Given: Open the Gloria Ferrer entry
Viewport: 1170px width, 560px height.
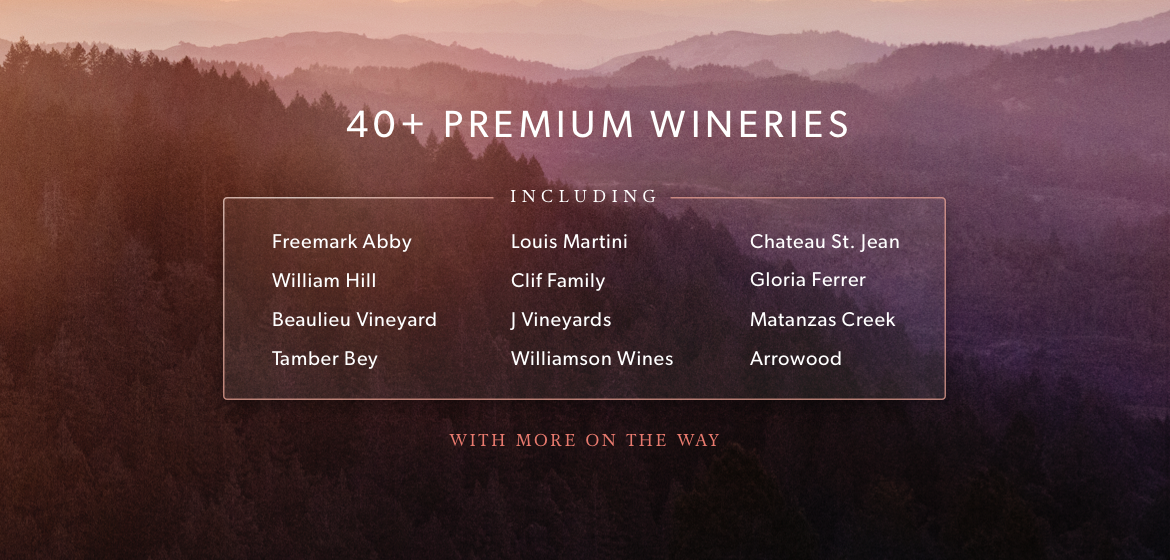Looking at the screenshot, I should [x=808, y=281].
